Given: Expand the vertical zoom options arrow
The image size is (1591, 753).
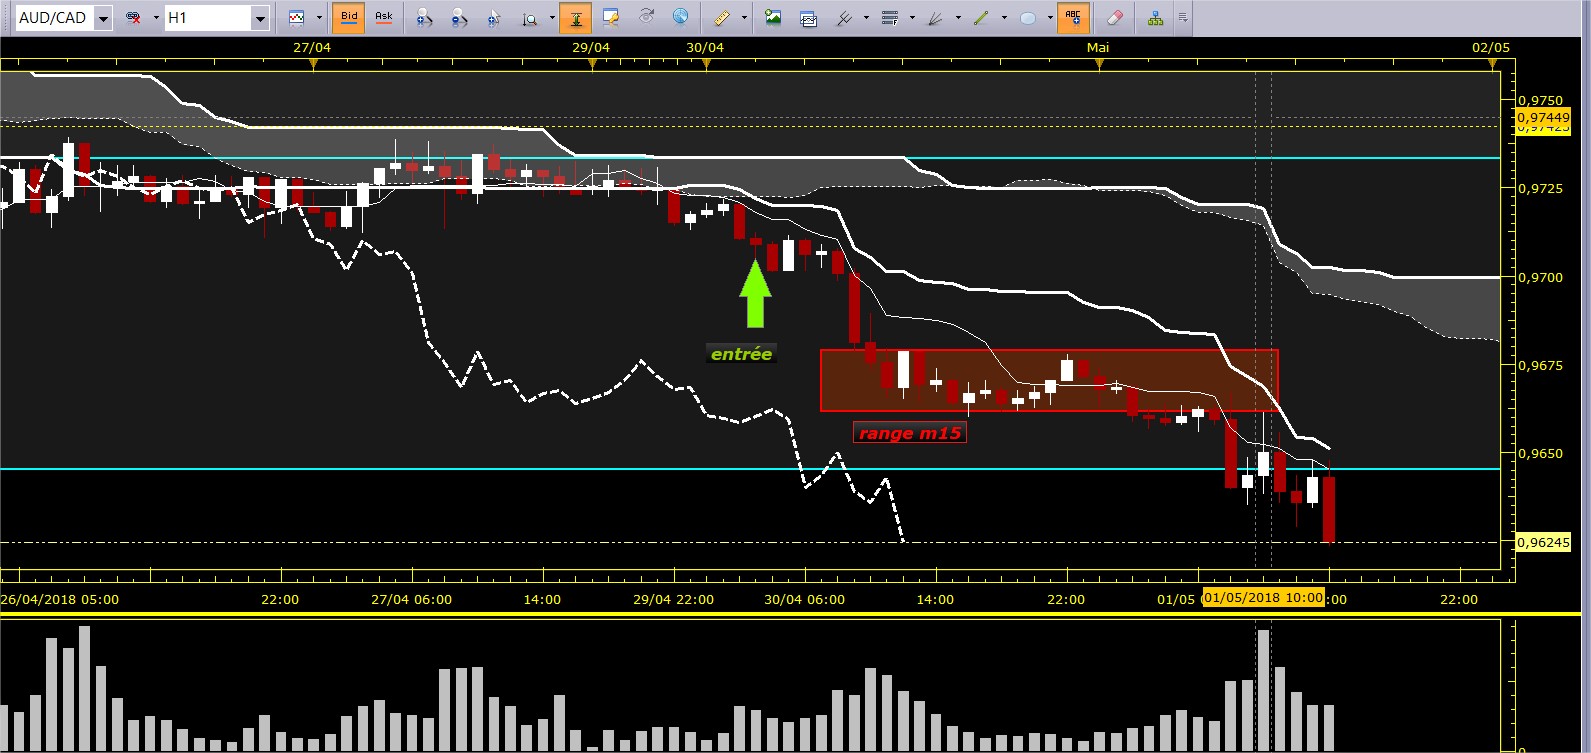Looking at the screenshot, I should click(x=552, y=18).
